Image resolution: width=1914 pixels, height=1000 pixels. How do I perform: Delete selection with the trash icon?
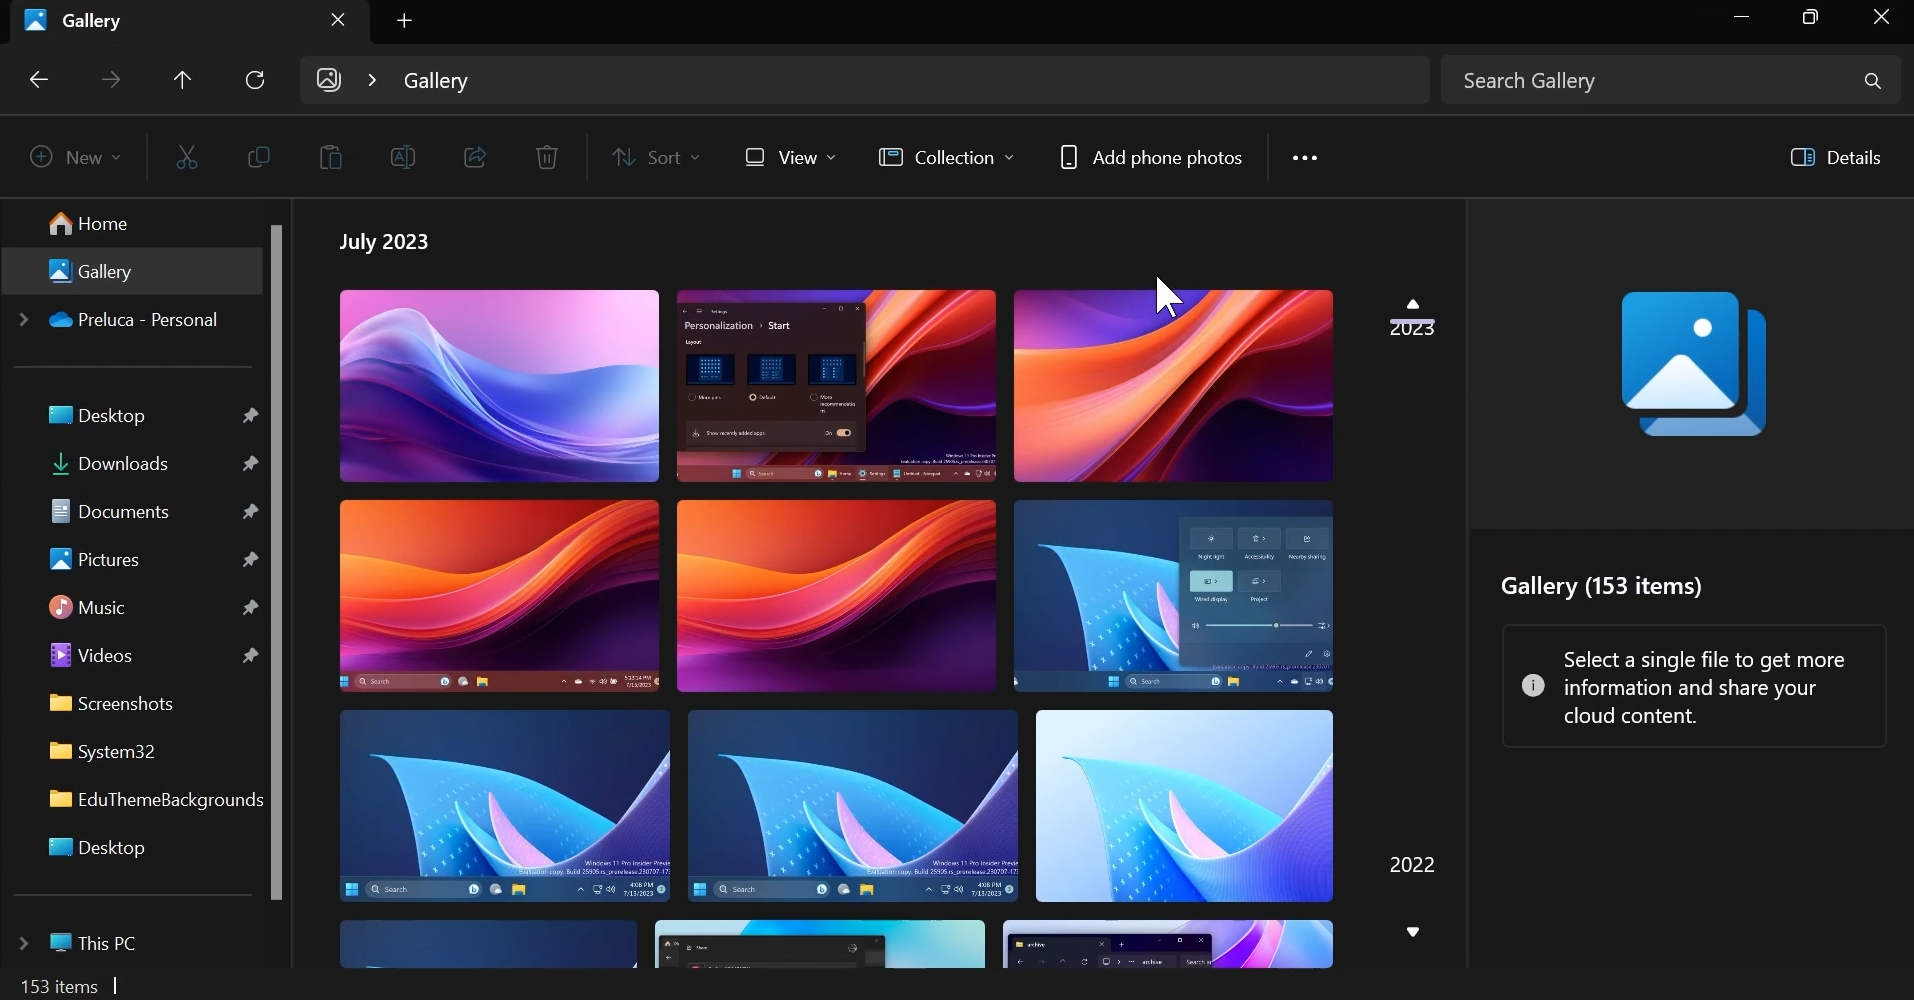coord(546,157)
